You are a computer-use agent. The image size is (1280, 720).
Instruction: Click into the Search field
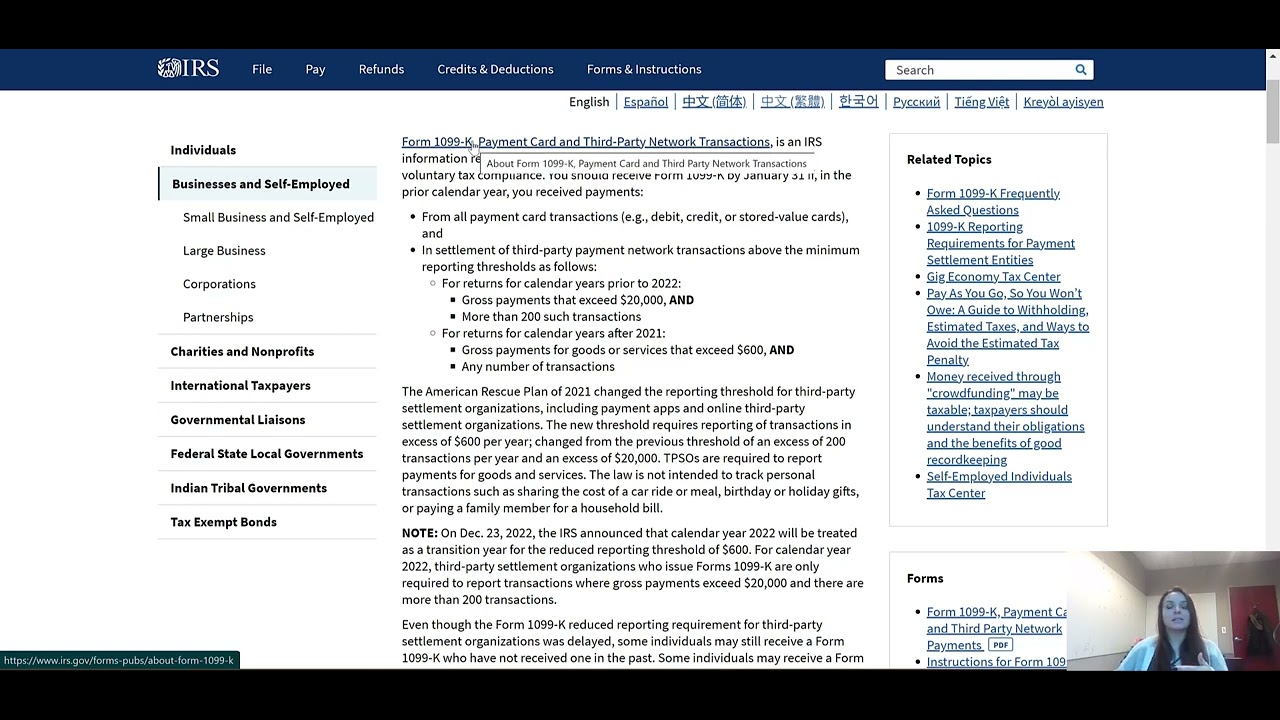(978, 70)
